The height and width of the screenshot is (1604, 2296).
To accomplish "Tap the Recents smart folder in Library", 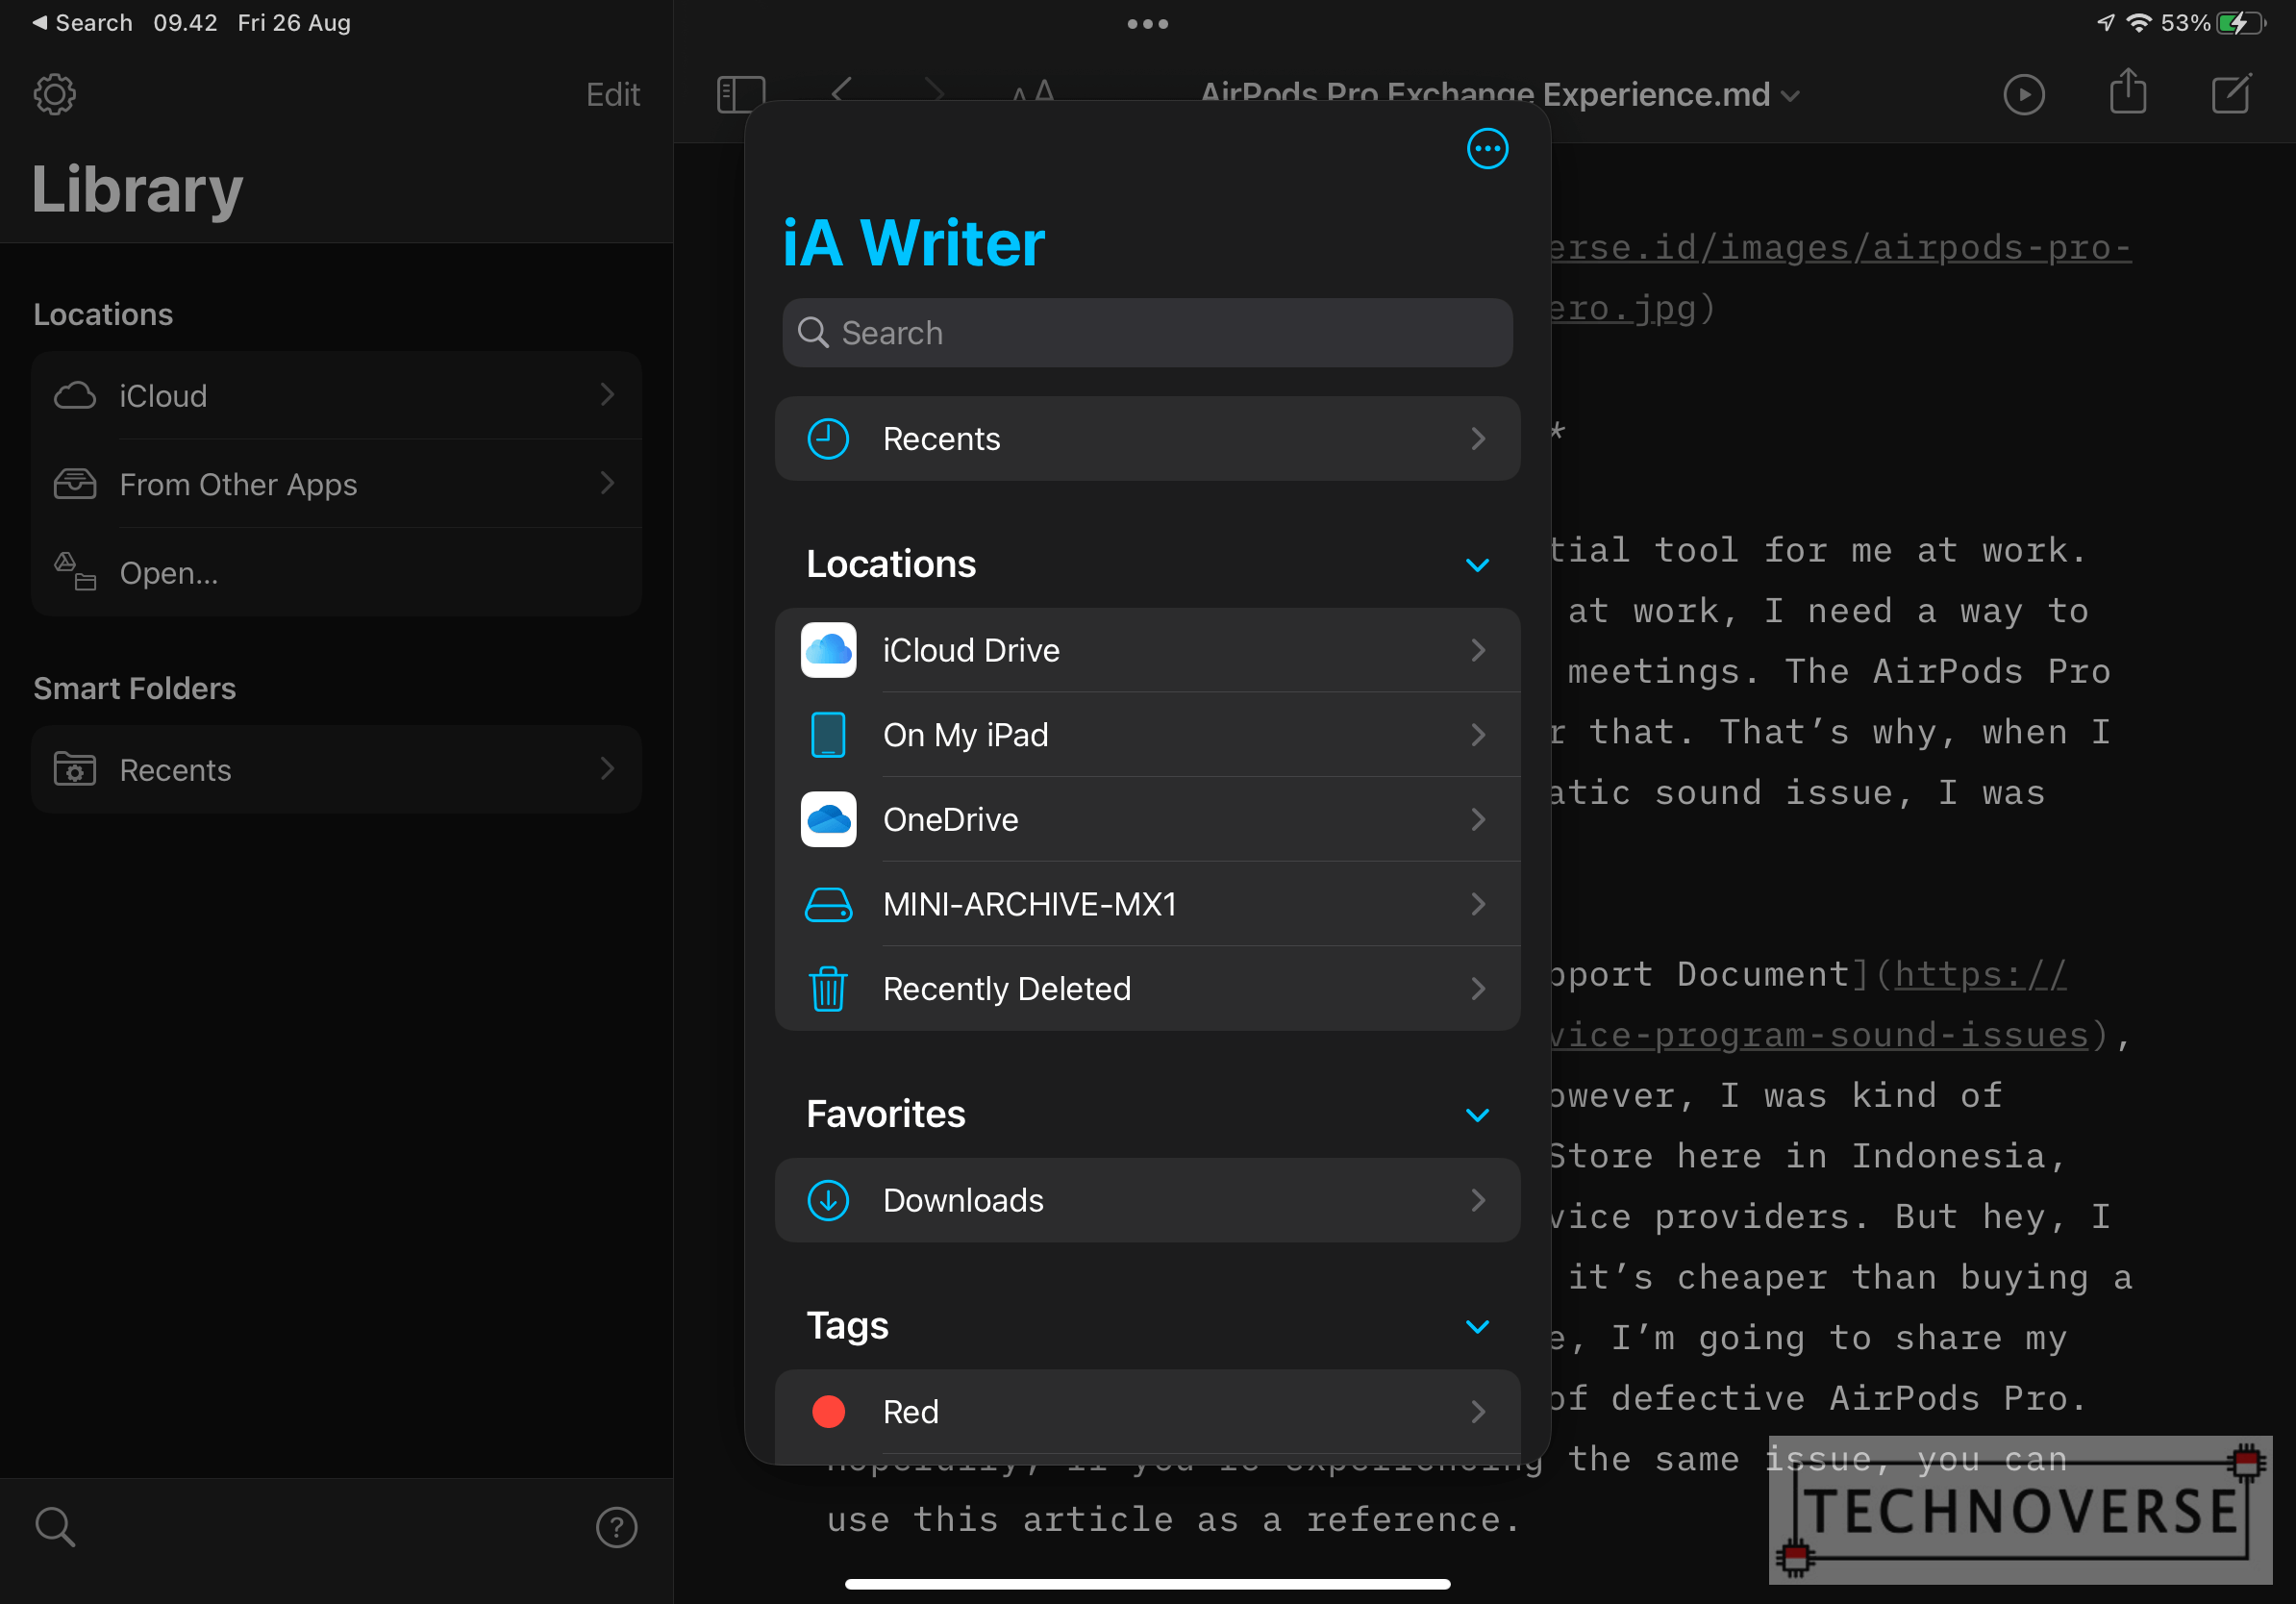I will [x=338, y=768].
